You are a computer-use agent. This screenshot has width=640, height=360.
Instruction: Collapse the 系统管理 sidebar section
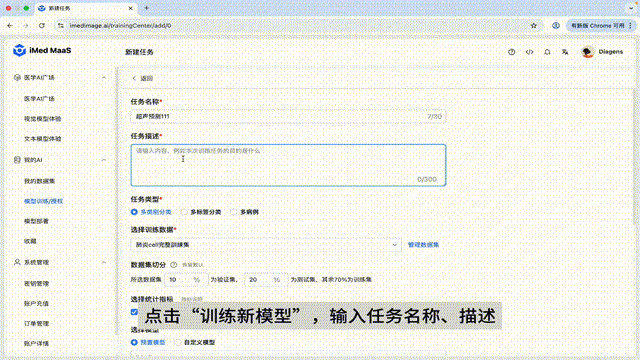[x=104, y=262]
